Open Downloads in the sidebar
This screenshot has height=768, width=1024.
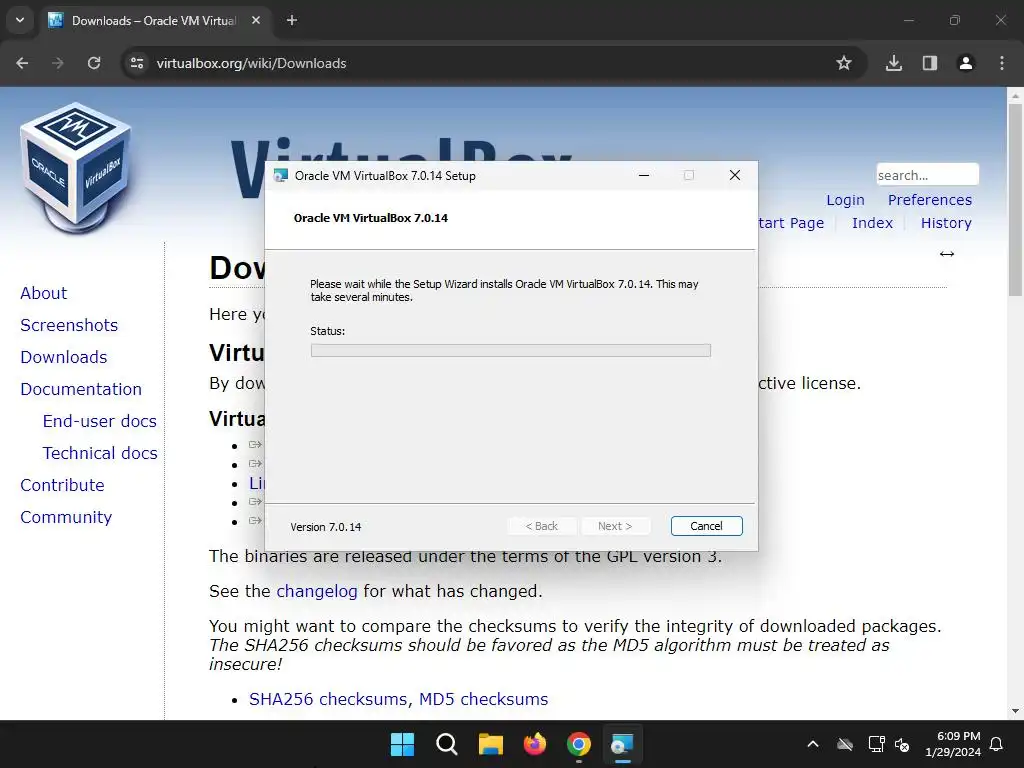click(x=63, y=357)
